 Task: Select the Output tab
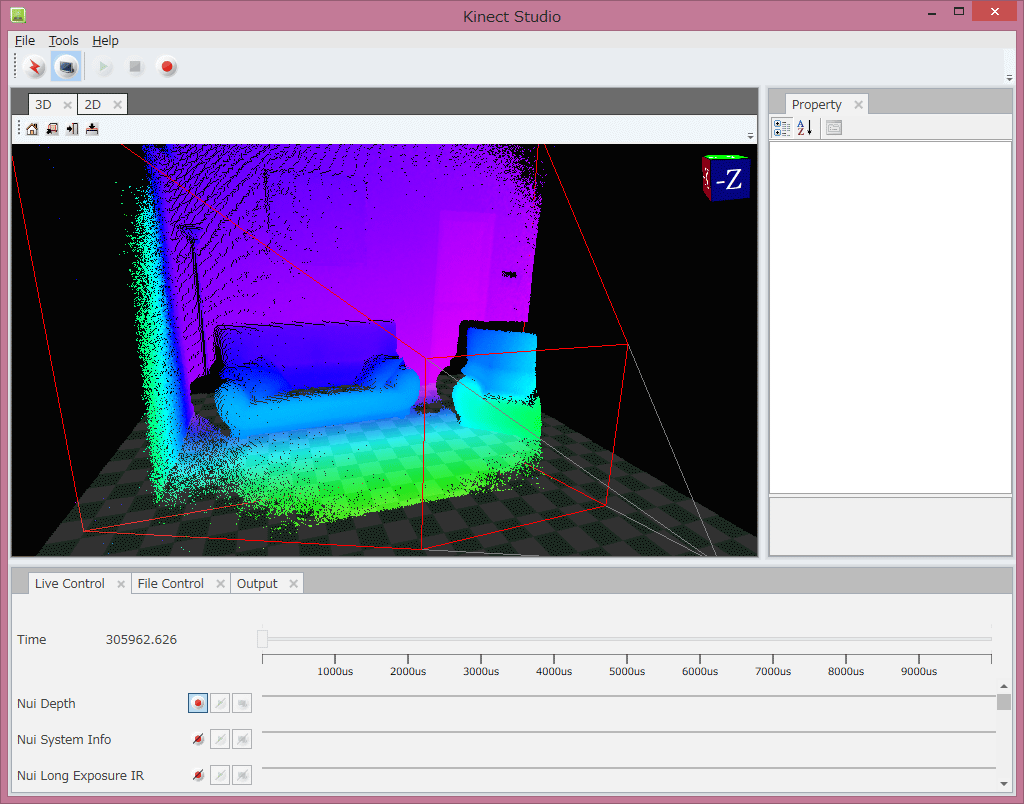coord(257,583)
